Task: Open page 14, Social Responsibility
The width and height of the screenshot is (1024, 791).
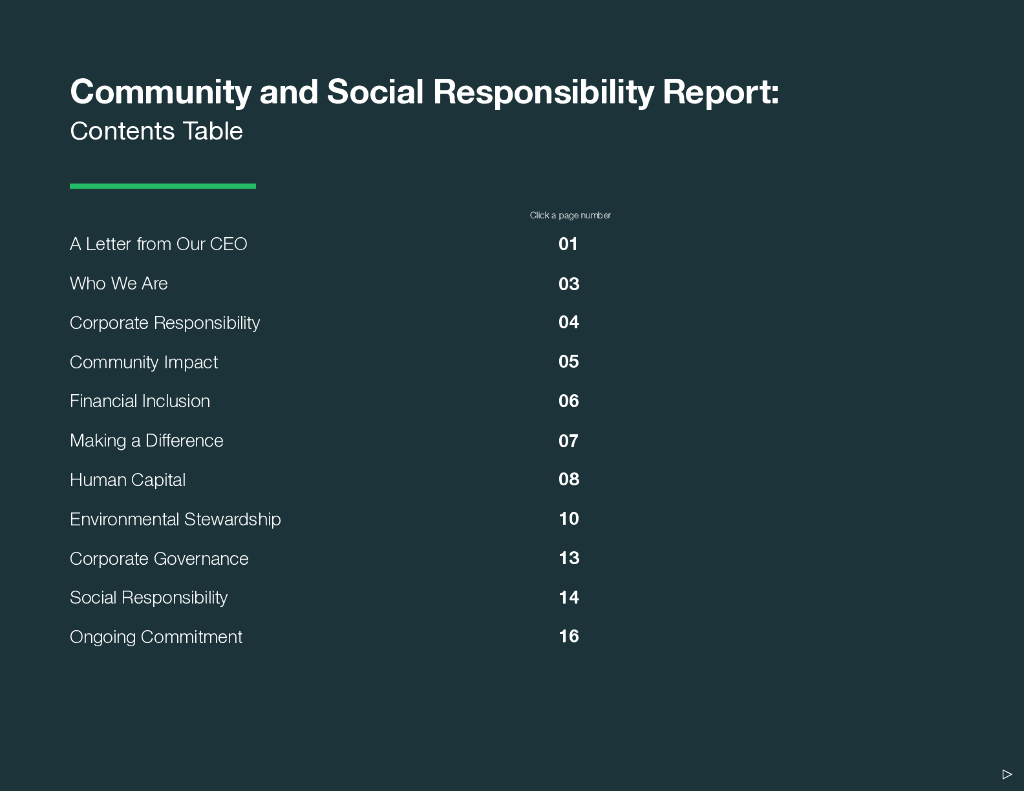Action: pos(568,598)
